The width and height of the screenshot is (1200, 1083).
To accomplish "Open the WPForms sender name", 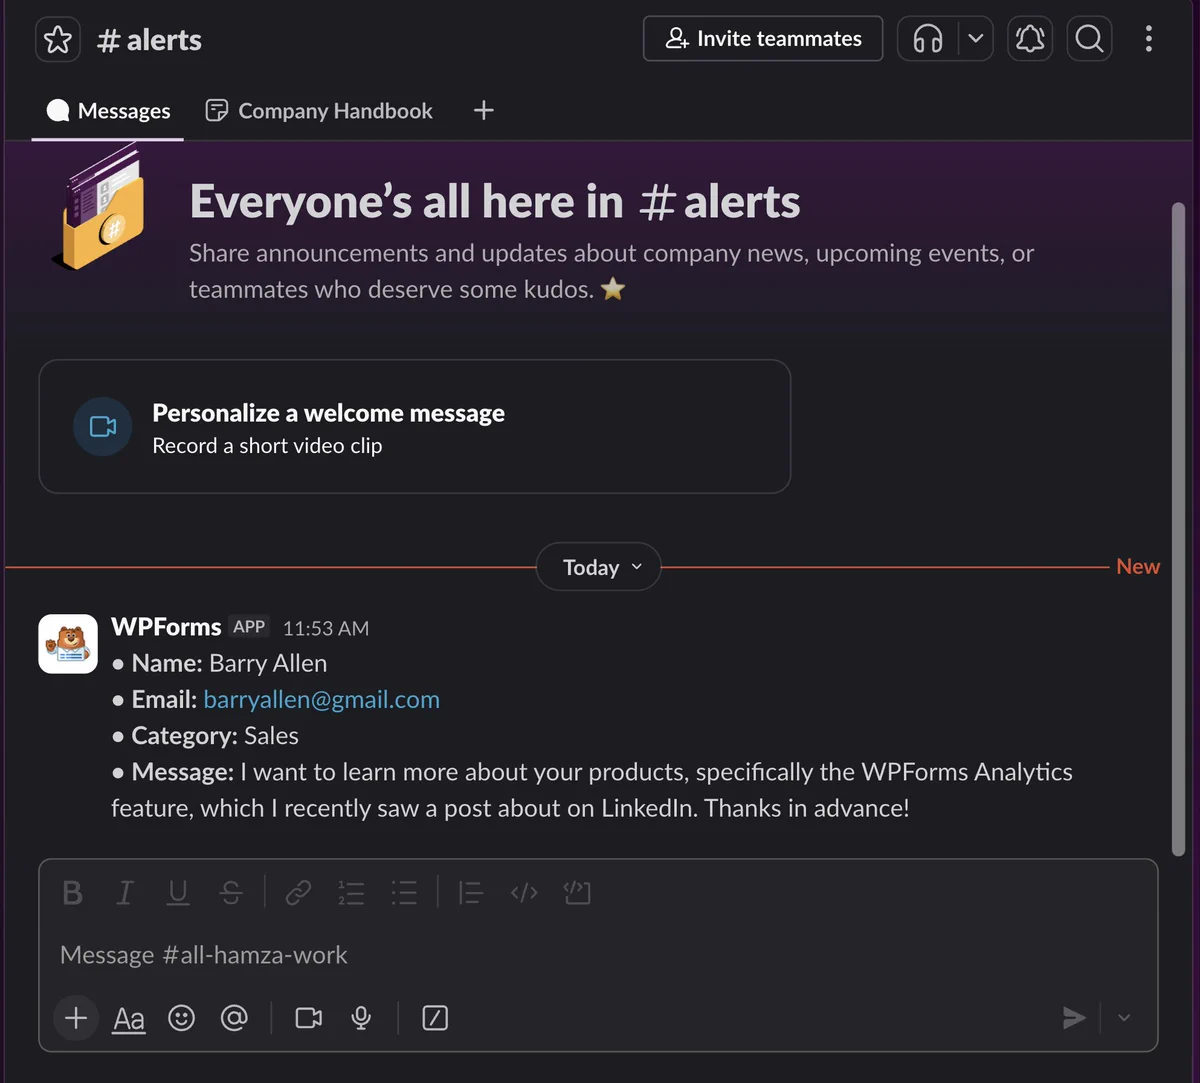I will pos(166,627).
